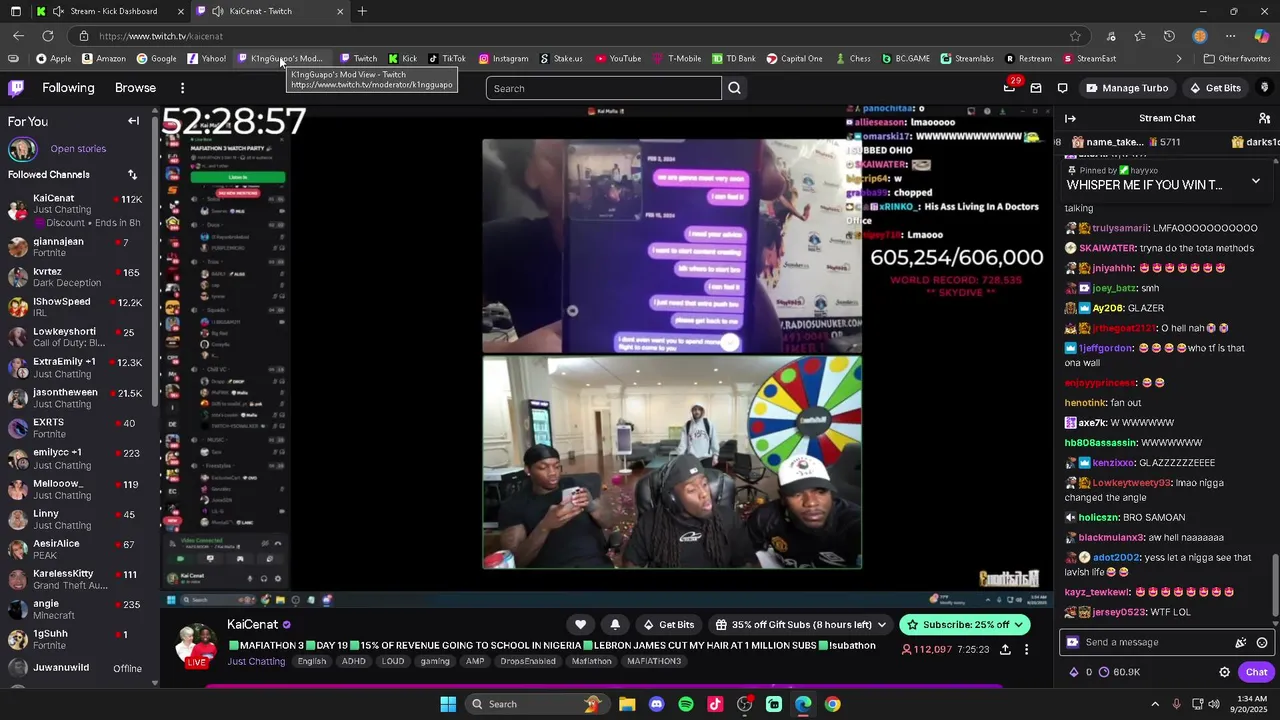This screenshot has height=720, width=1280.
Task: Open IShowSpeed channel in sidebar
Action: 80,308
